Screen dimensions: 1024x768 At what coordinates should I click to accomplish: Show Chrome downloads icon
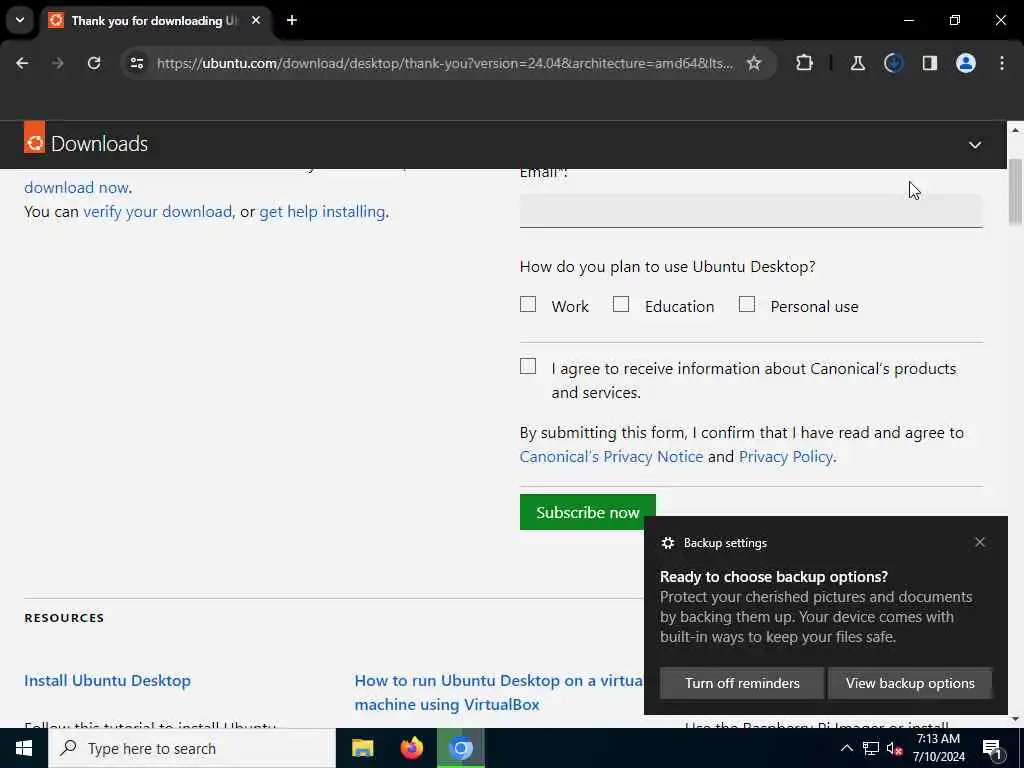893,63
